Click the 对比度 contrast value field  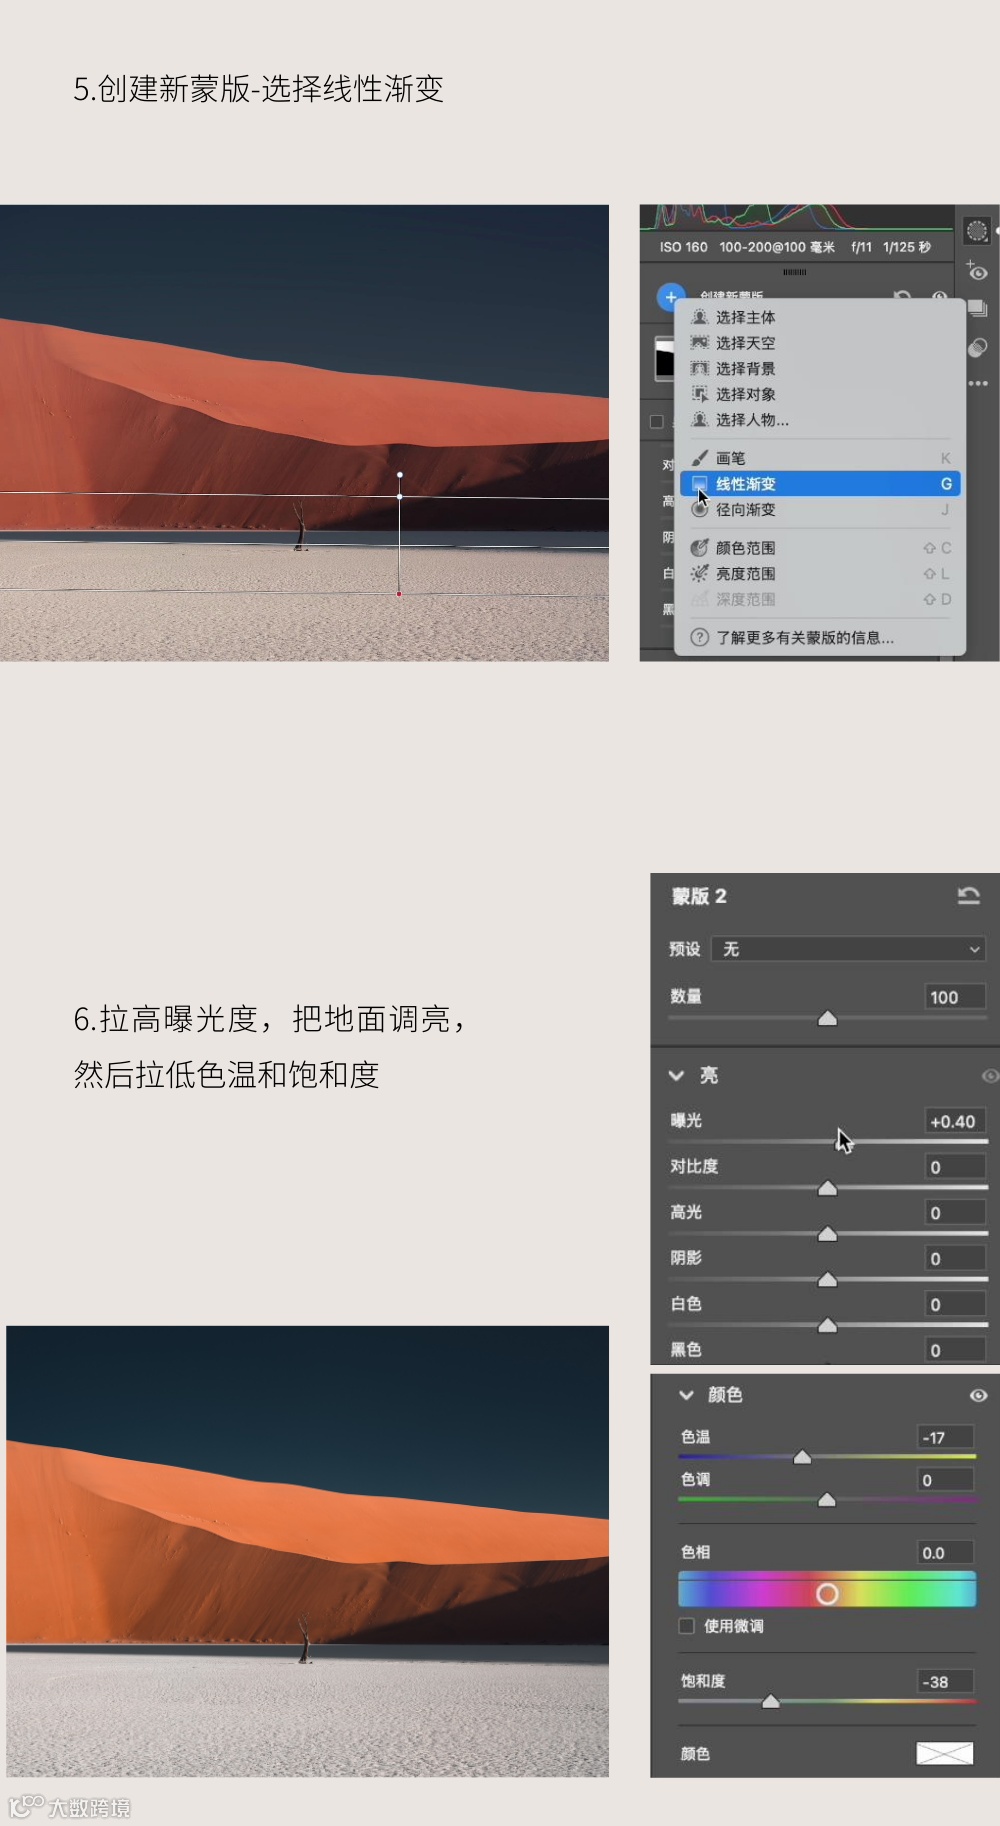[x=955, y=1167]
